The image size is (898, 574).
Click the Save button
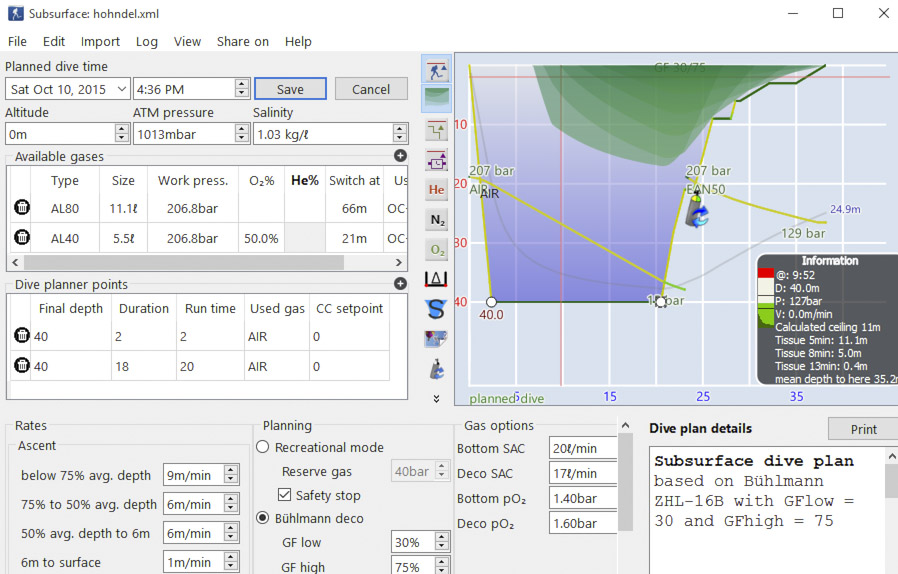click(x=290, y=89)
